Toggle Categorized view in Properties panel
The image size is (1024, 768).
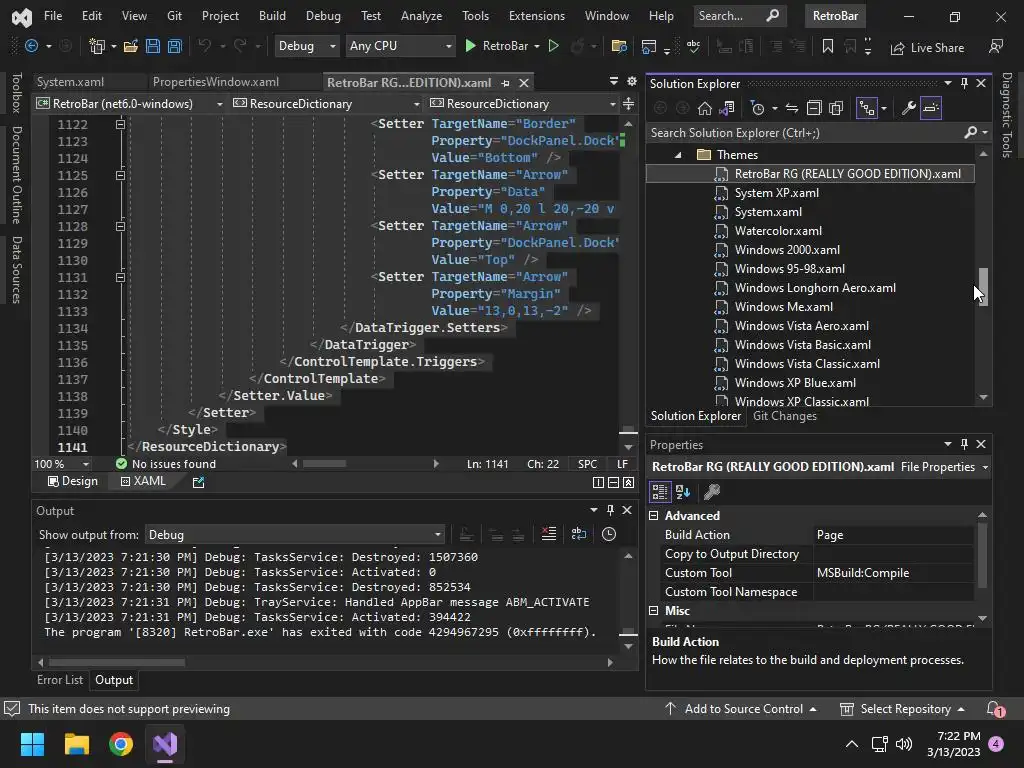point(660,492)
